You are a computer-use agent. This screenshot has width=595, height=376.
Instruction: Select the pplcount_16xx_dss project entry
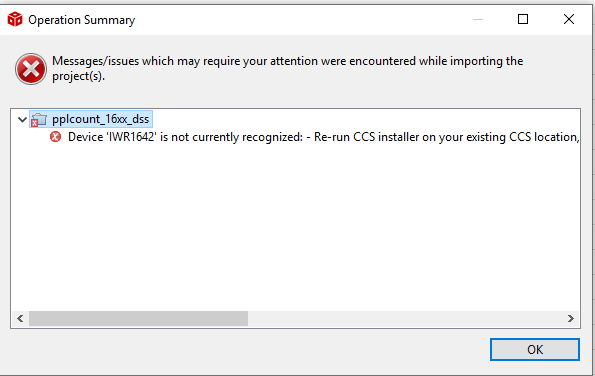pos(100,119)
